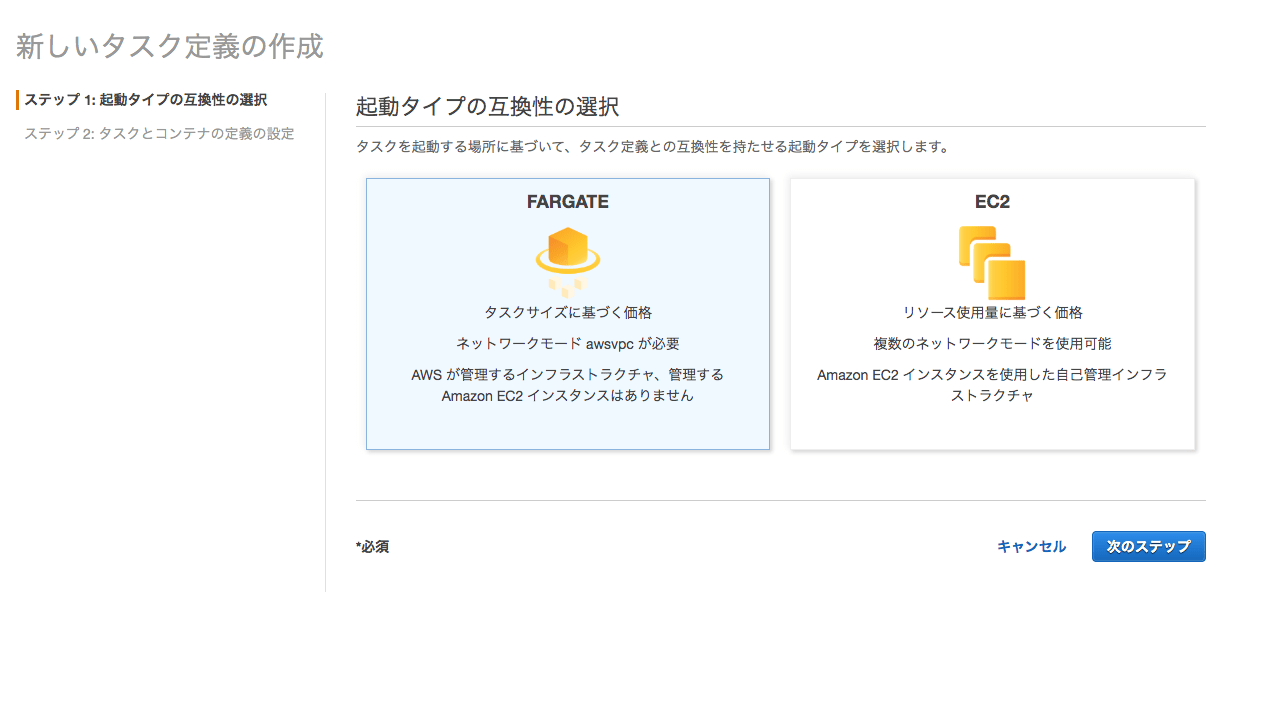
Task: Go to ステップ 1 in the sidebar
Action: (x=145, y=100)
